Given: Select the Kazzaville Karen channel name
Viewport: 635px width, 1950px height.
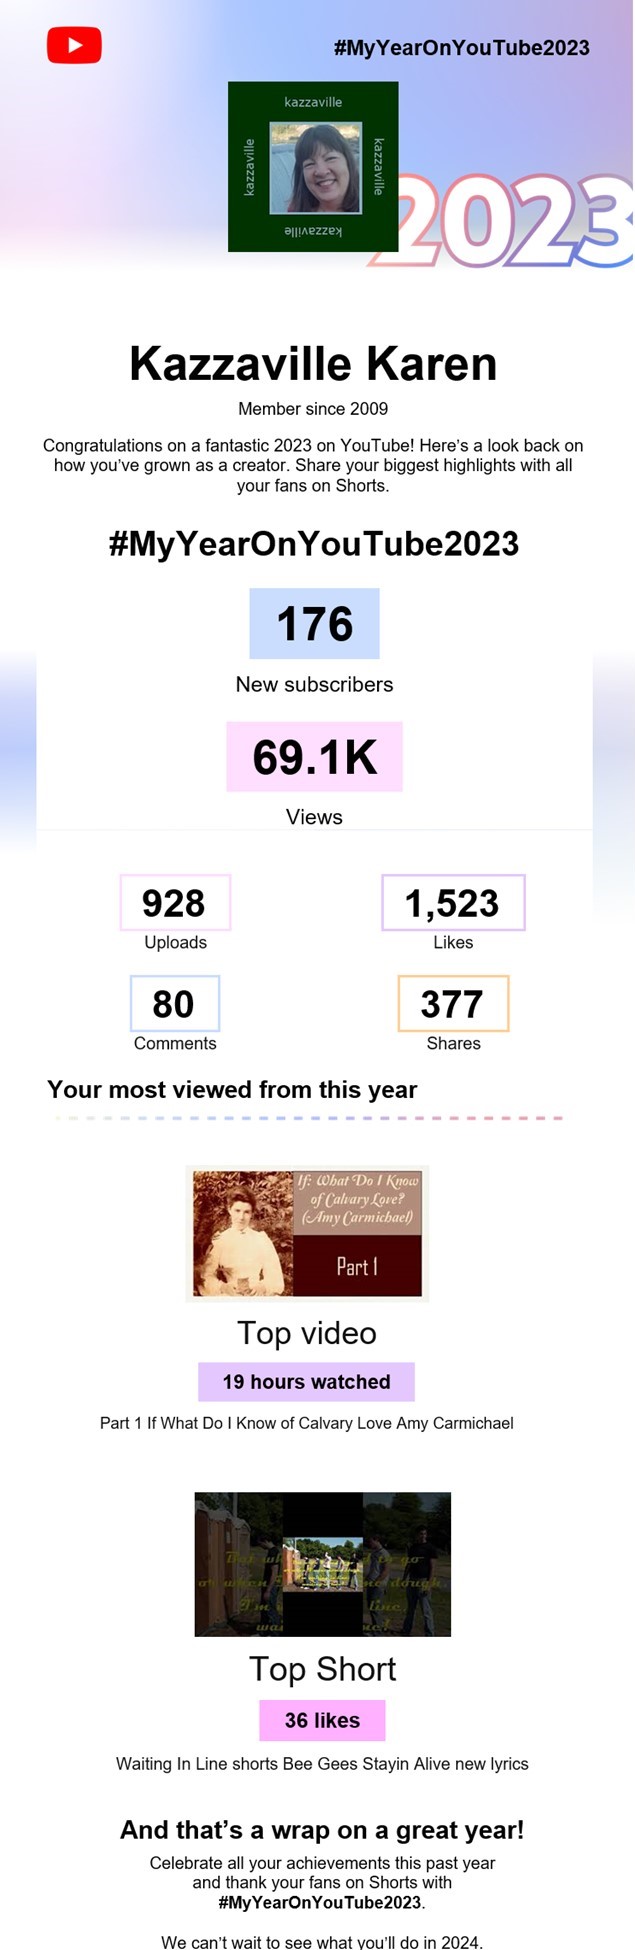Looking at the screenshot, I should coord(313,364).
